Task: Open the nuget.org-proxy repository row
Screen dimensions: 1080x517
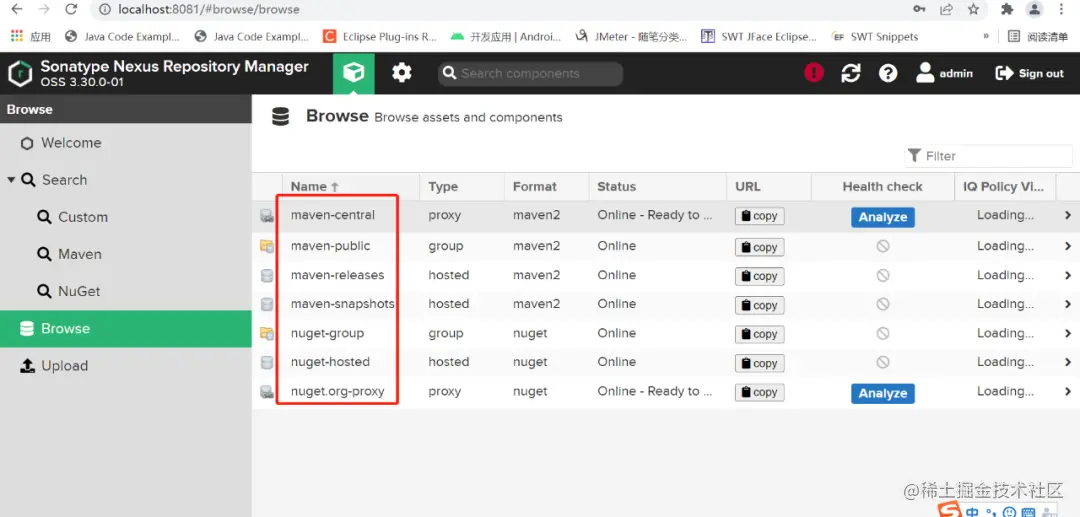Action: (666, 392)
